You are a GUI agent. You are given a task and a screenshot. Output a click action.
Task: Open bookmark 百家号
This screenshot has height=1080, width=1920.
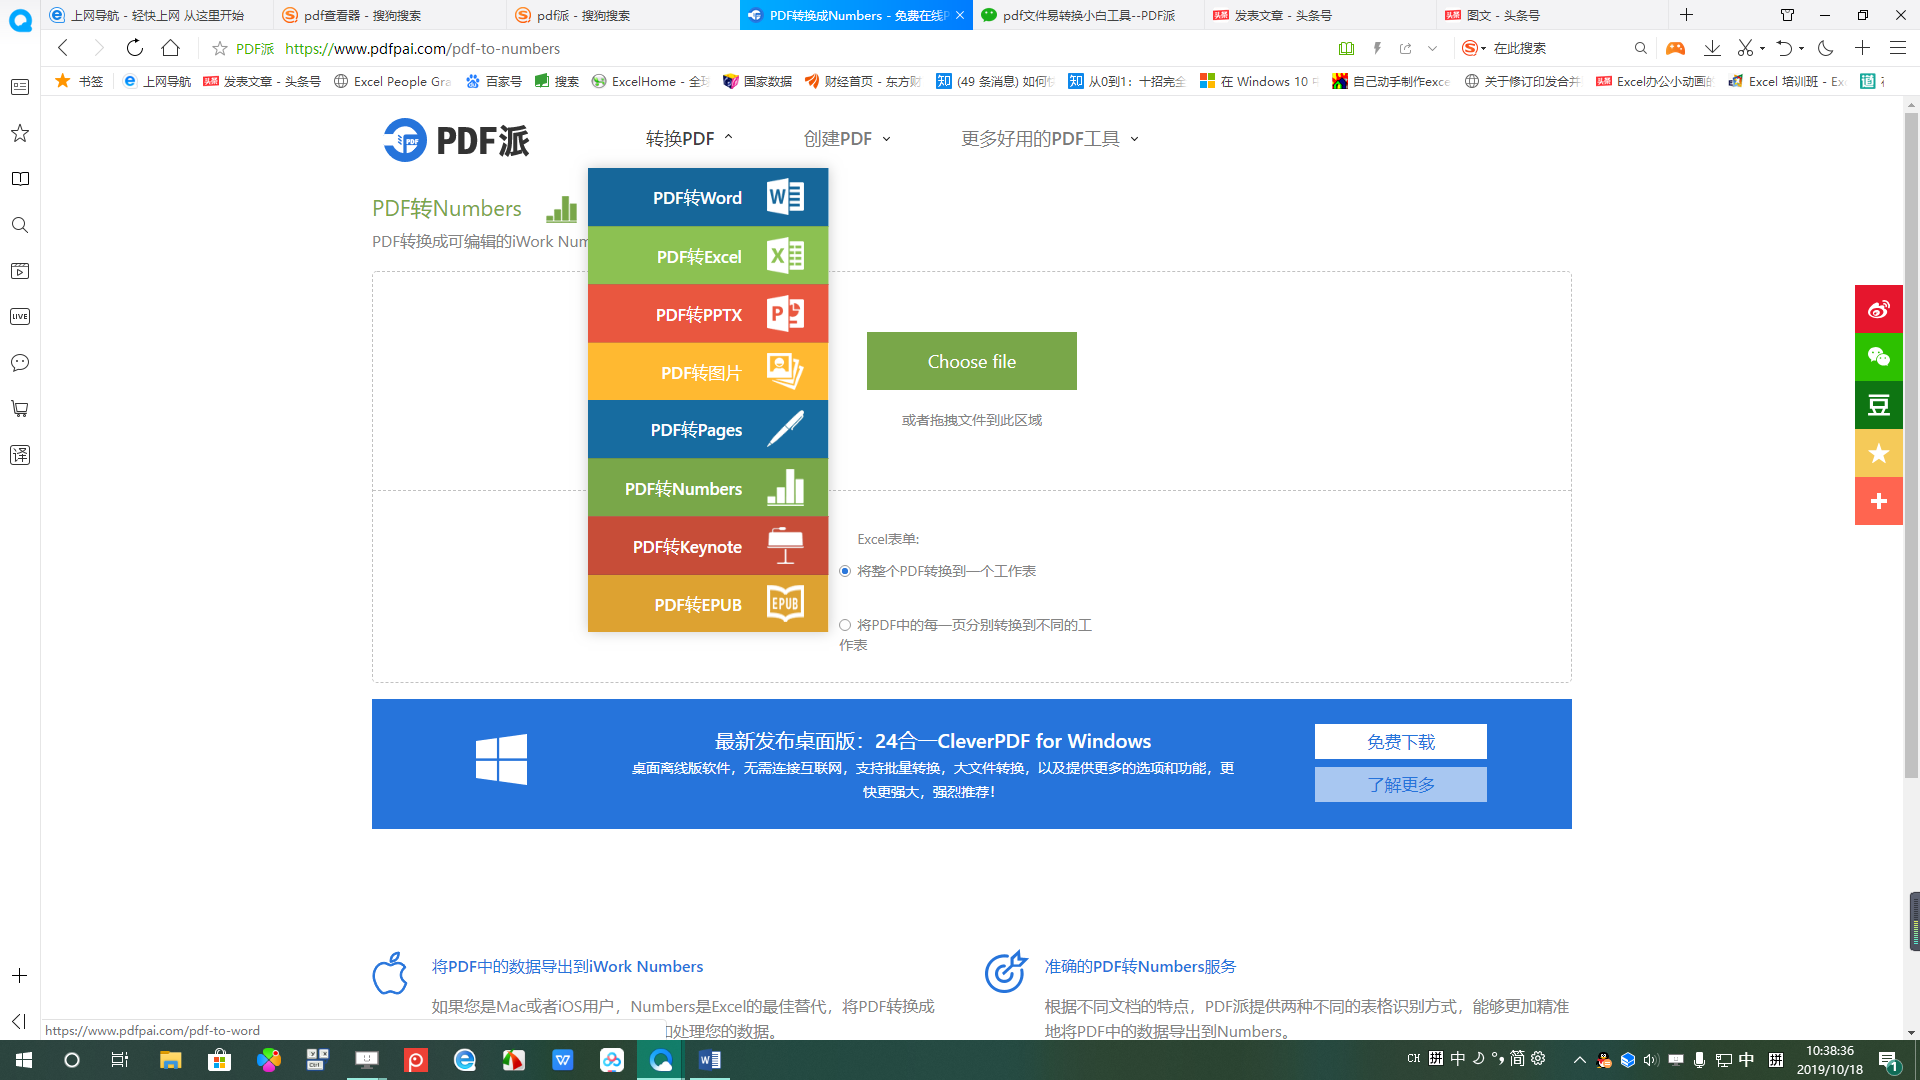click(x=494, y=81)
